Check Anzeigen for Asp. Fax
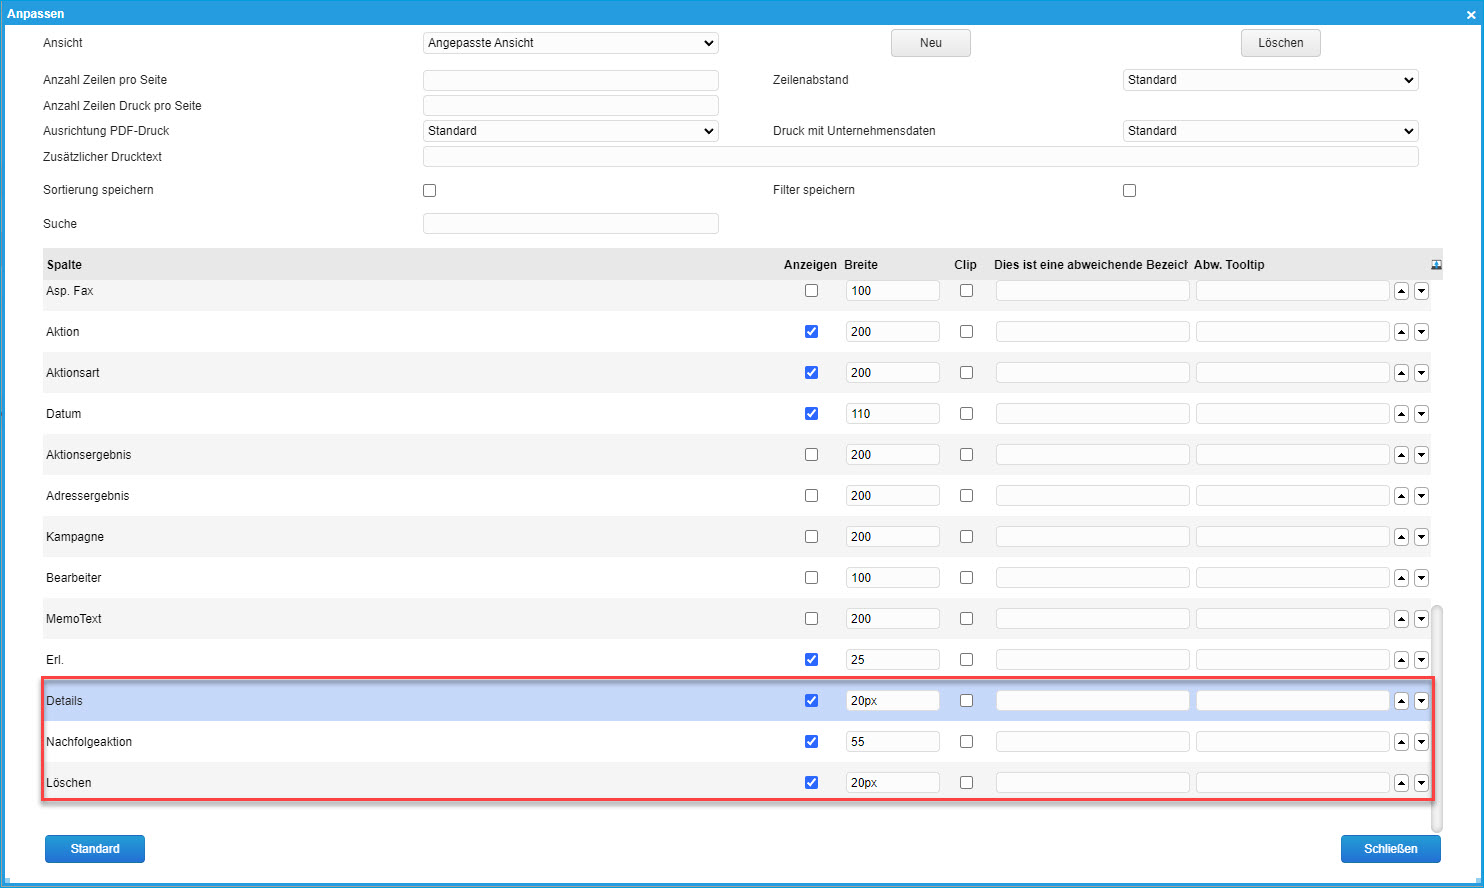This screenshot has width=1484, height=888. [811, 291]
